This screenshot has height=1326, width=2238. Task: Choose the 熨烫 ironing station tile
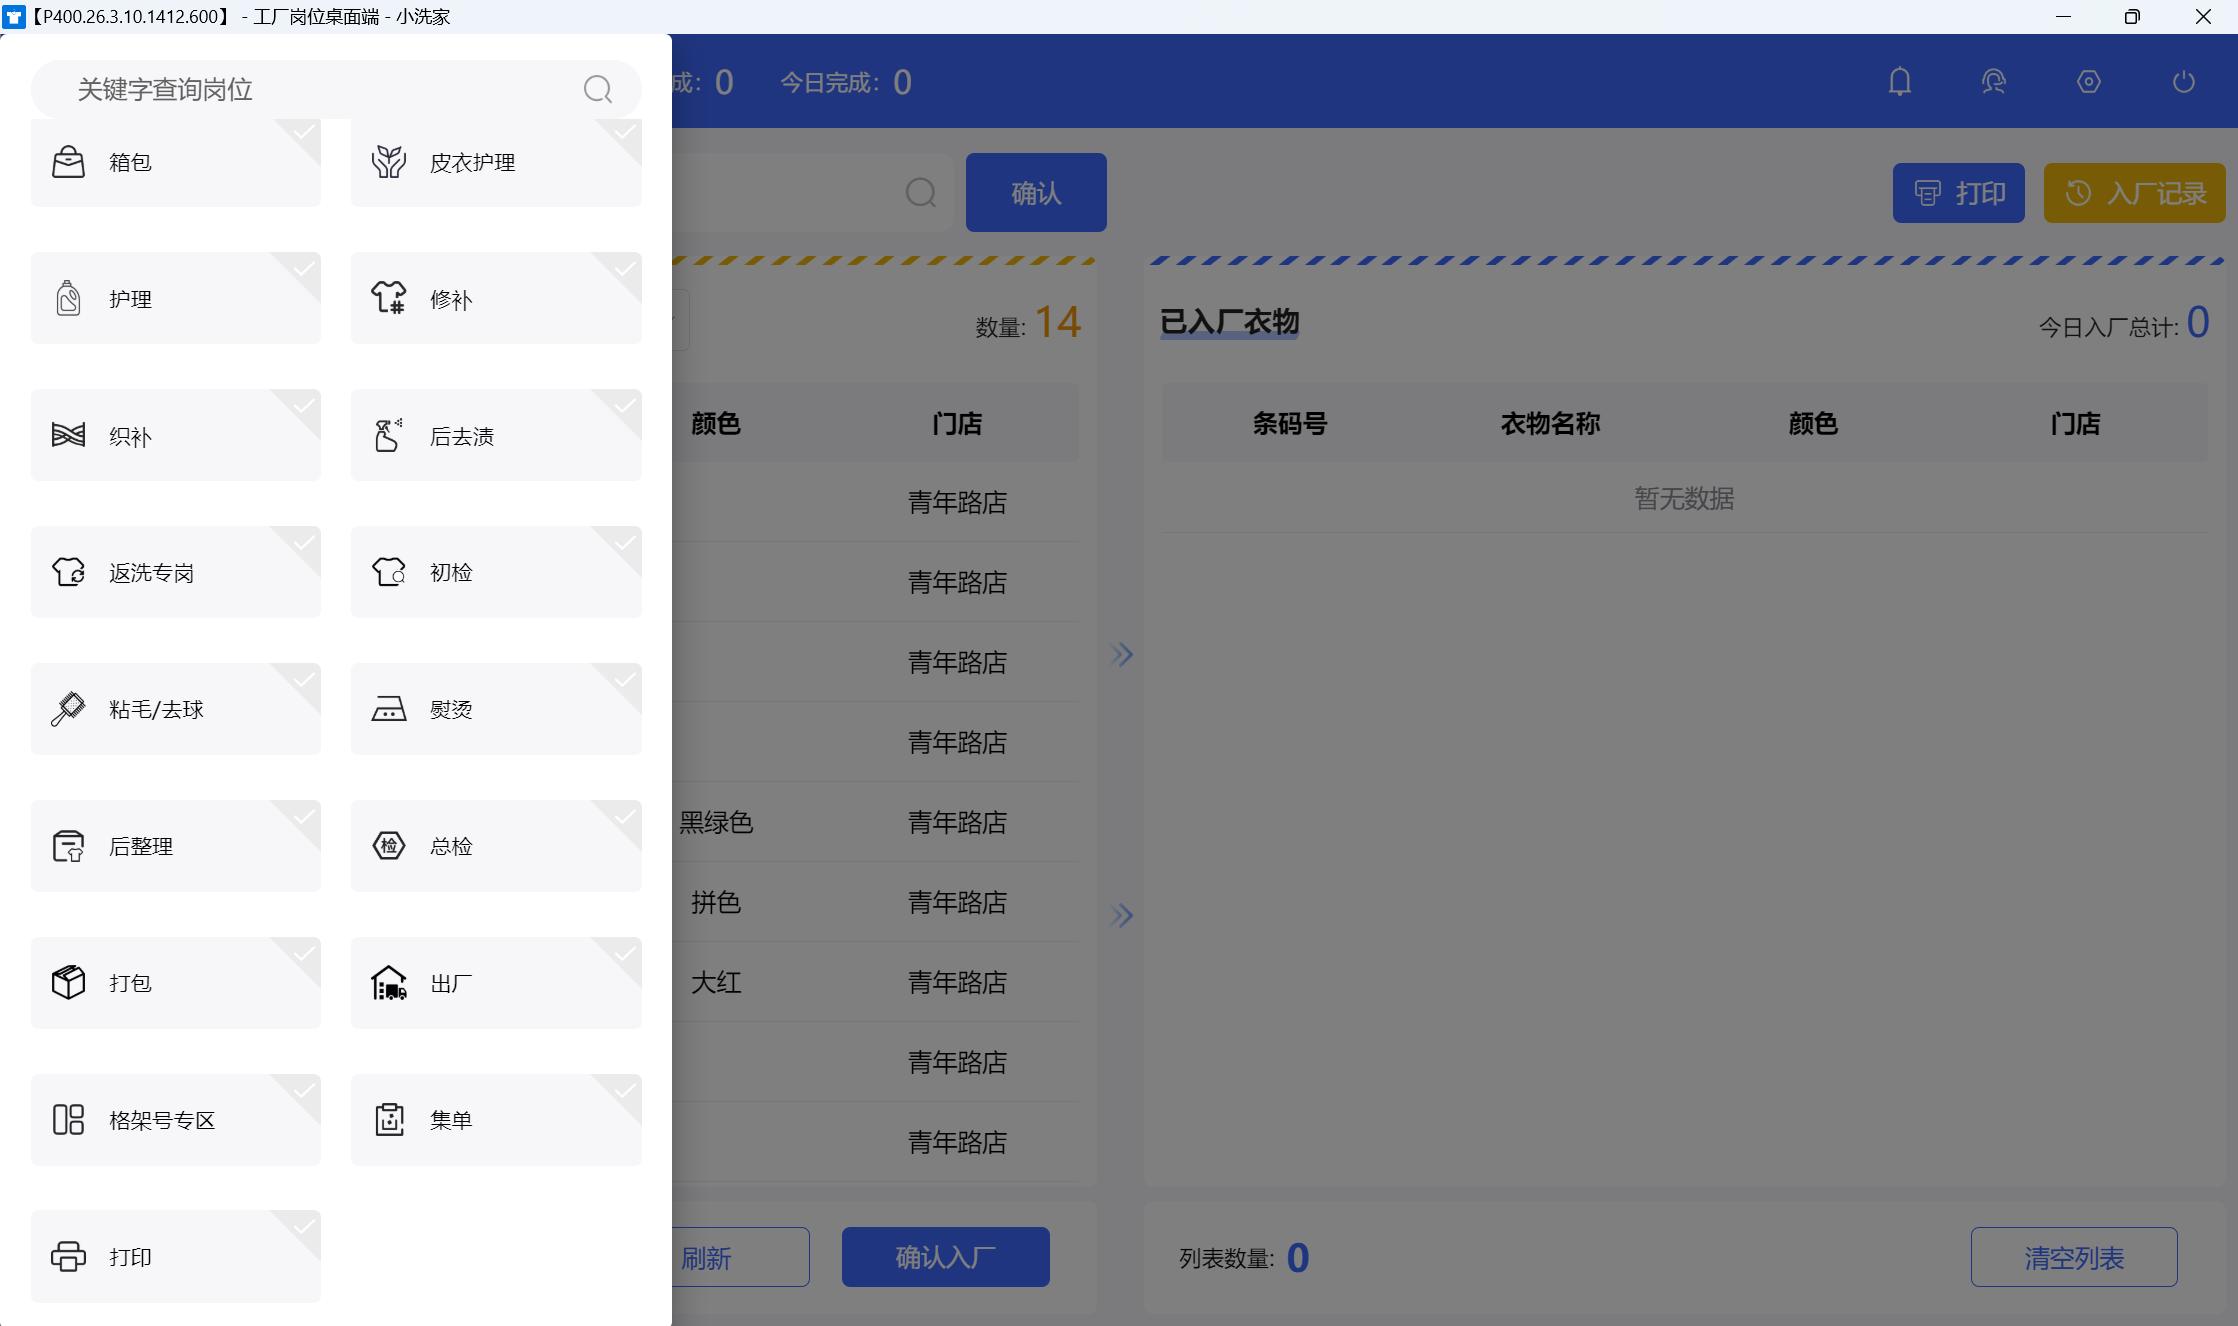click(x=495, y=709)
